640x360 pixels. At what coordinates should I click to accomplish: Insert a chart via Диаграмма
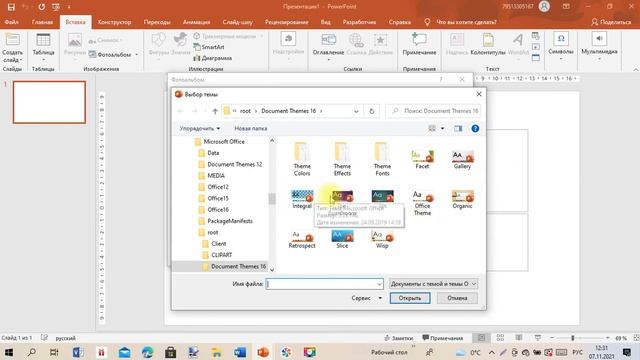click(212, 58)
